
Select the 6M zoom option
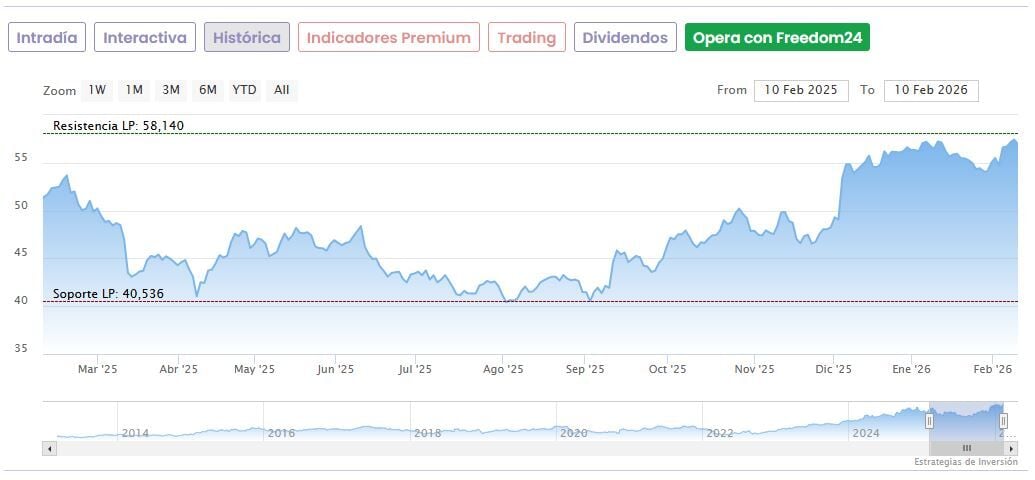tap(208, 90)
